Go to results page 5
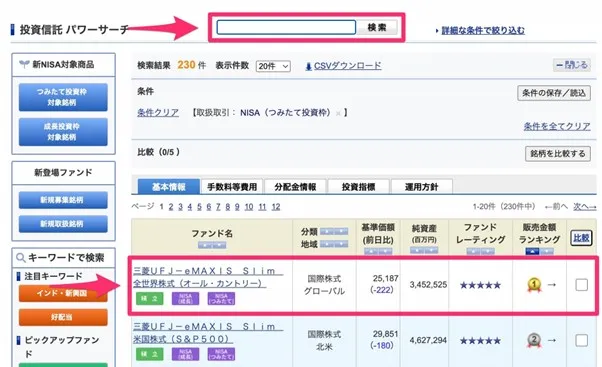Screen dimensions: 602x367 (199, 207)
